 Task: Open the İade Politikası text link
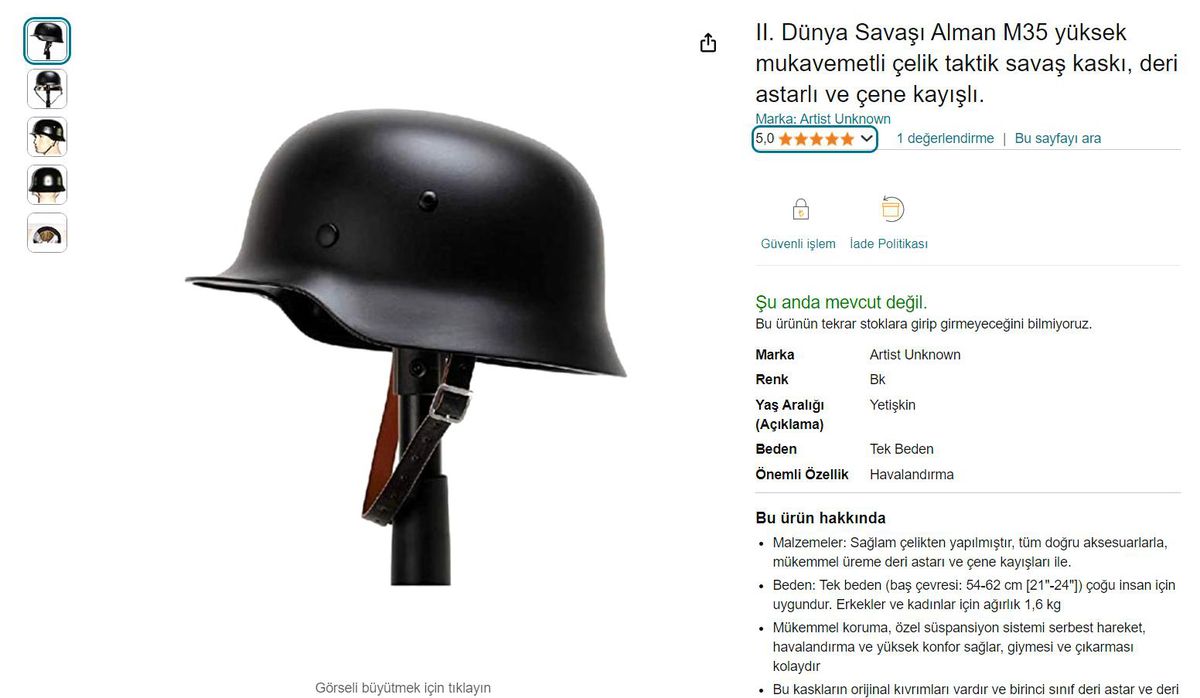point(889,244)
